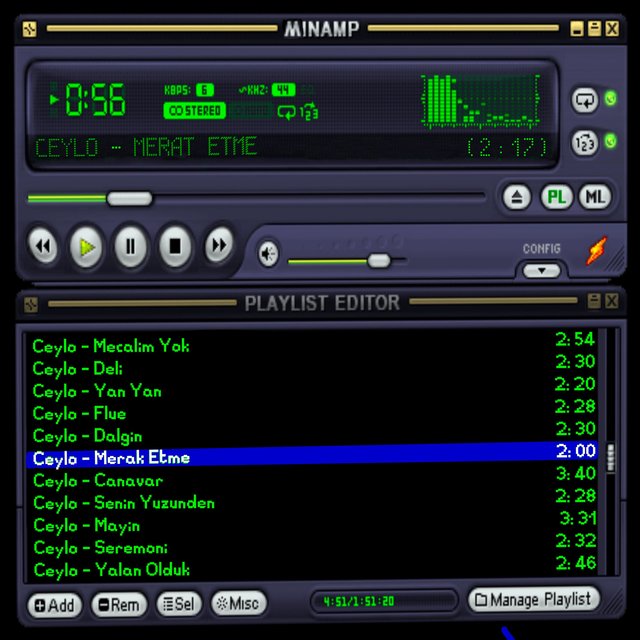640x640 pixels.
Task: Open the Sel selection menu button
Action: point(179,604)
